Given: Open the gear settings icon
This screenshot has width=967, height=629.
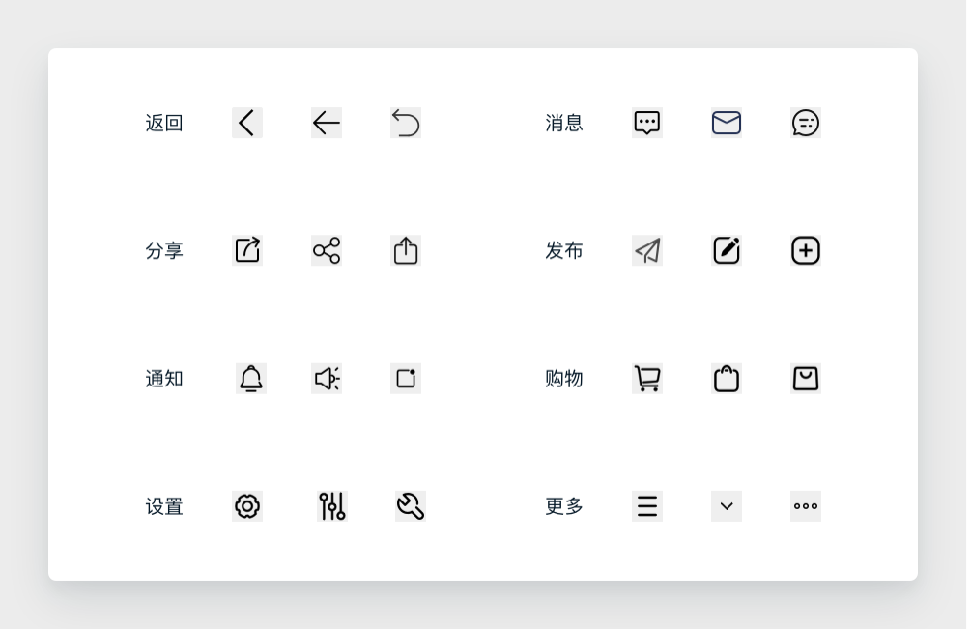Looking at the screenshot, I should click(247, 507).
